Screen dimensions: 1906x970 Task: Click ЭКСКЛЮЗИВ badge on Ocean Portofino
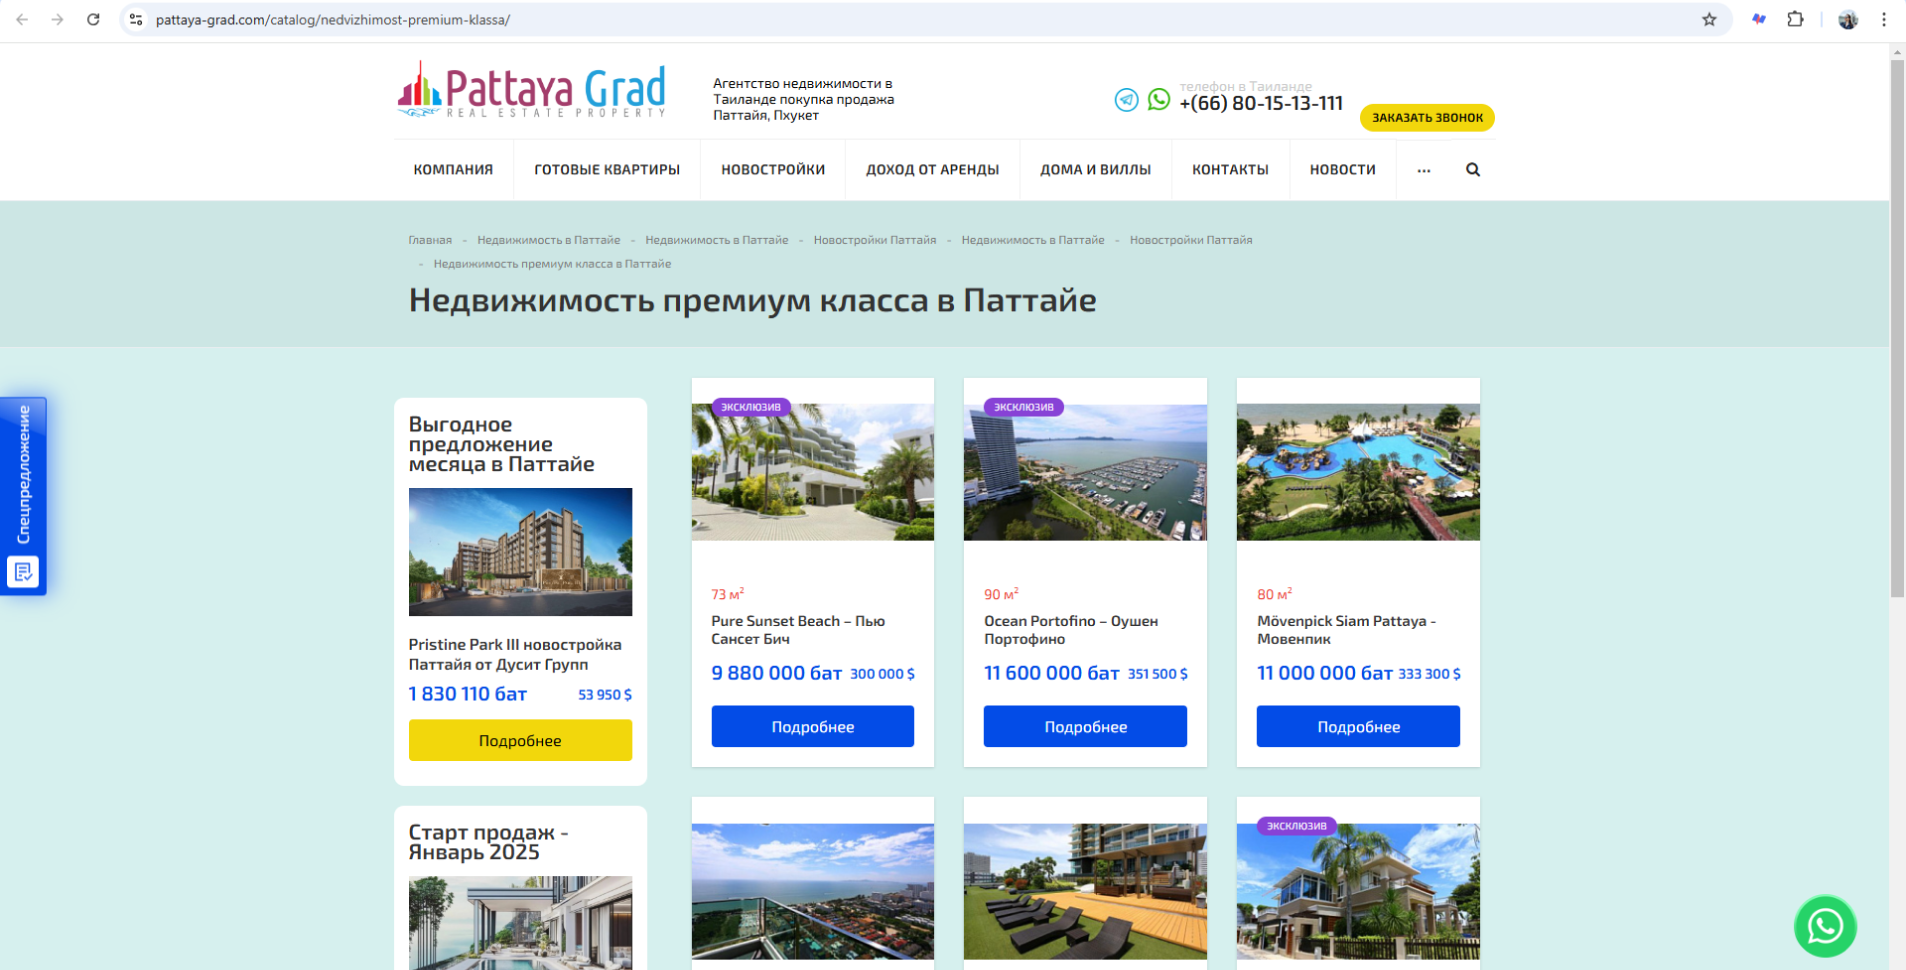pyautogui.click(x=1024, y=407)
